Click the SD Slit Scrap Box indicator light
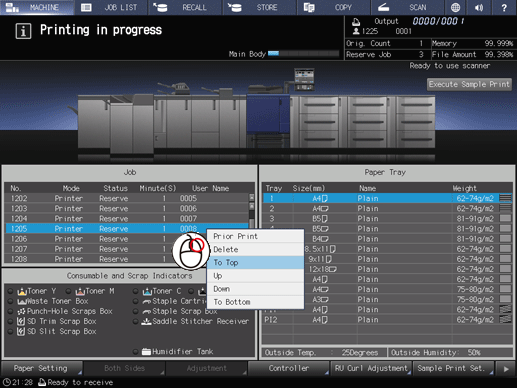This screenshot has width=517, height=388. pos(10,332)
